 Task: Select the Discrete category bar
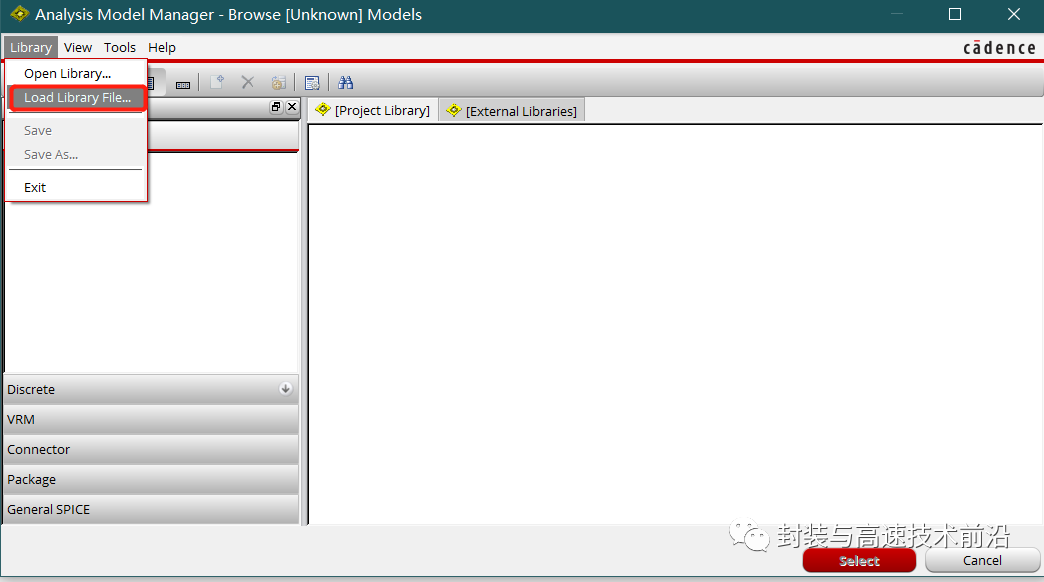[x=151, y=389]
